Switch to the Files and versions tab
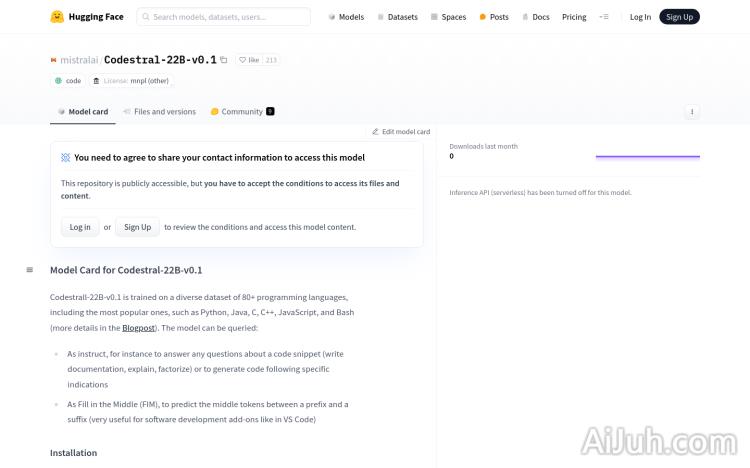This screenshot has width=750, height=468. tap(159, 112)
